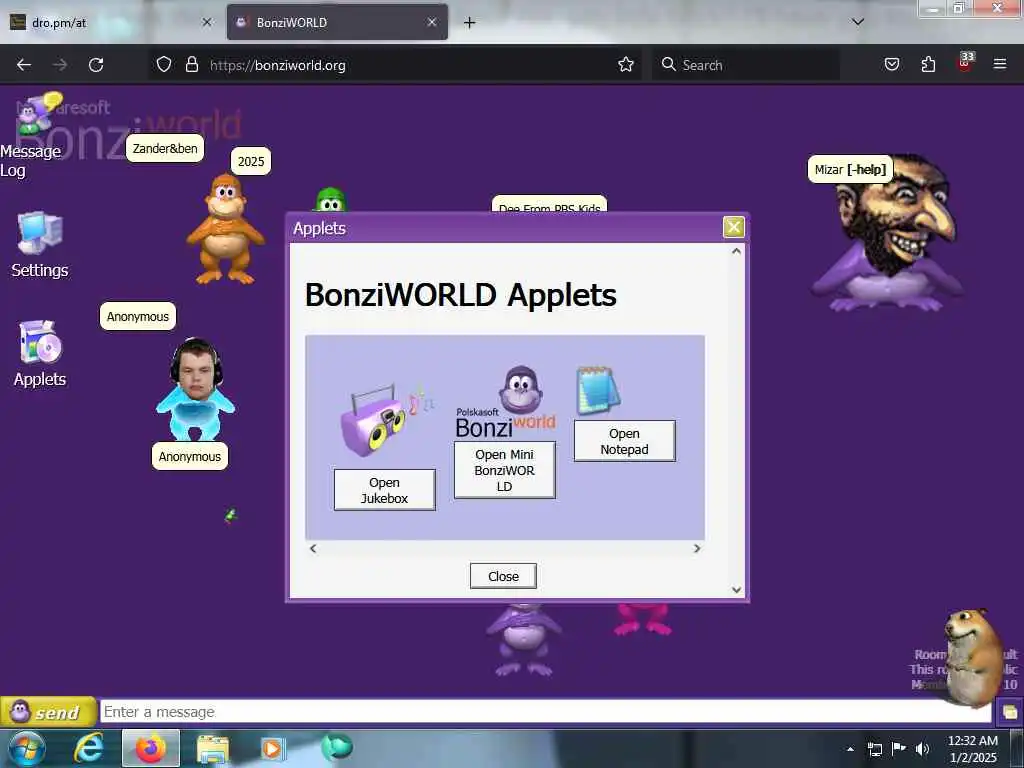
Task: Close the dro.pm/at tab
Action: (206, 22)
